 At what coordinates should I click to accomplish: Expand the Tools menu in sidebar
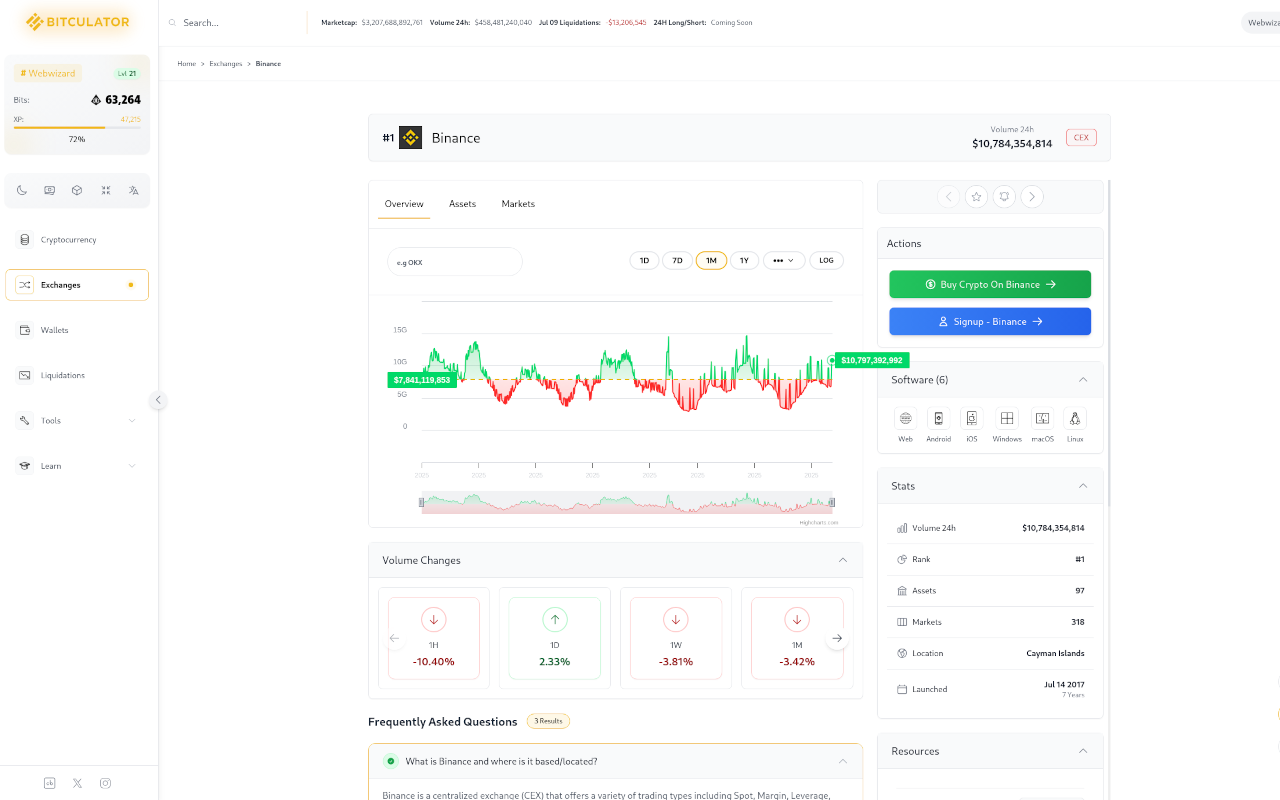click(x=132, y=421)
